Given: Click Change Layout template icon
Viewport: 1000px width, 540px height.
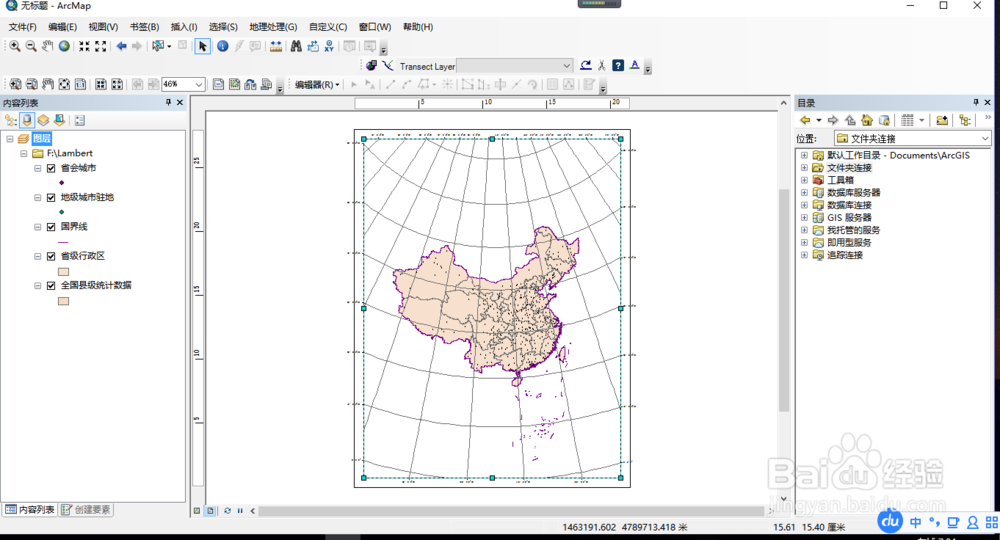Looking at the screenshot, I should tap(250, 84).
